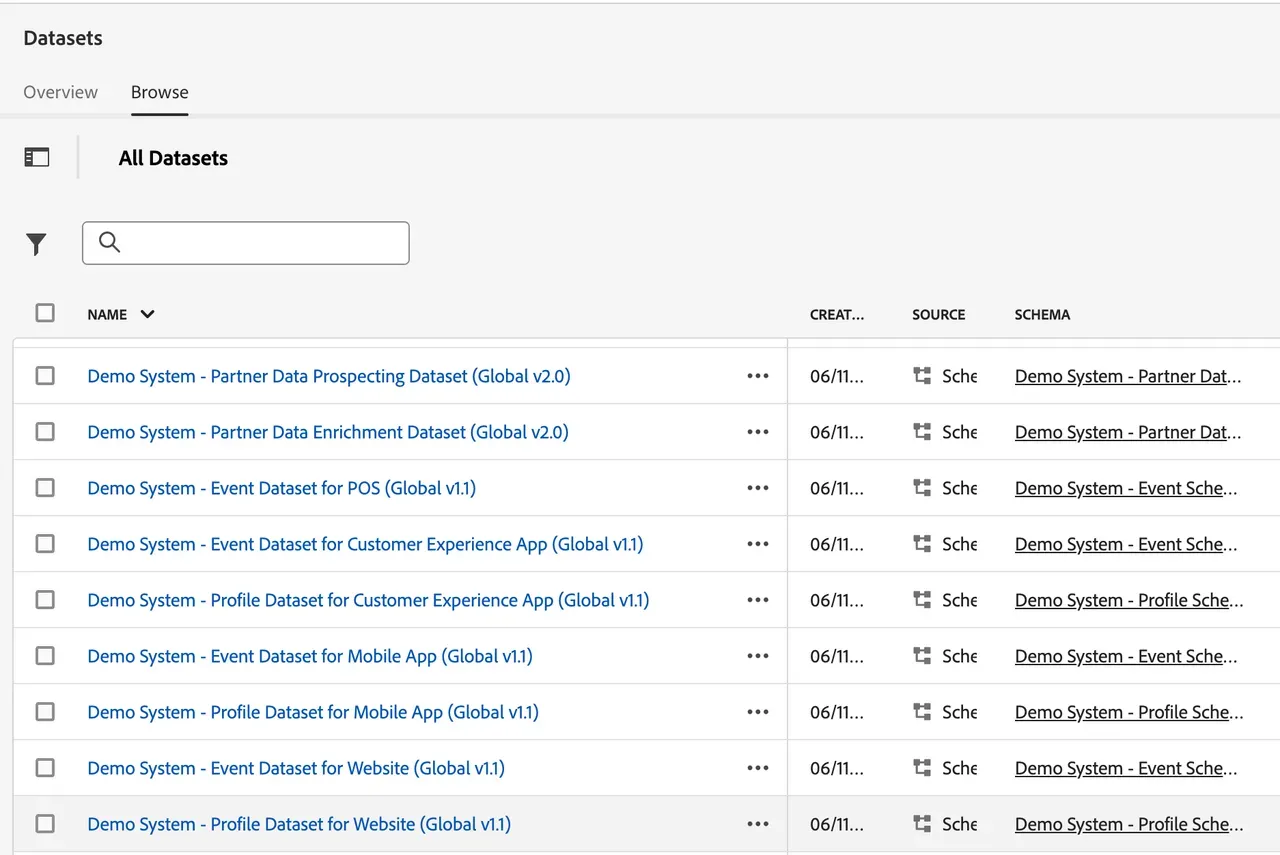Open Profile Dataset for Mobile App link
The width and height of the screenshot is (1280, 855).
[313, 712]
